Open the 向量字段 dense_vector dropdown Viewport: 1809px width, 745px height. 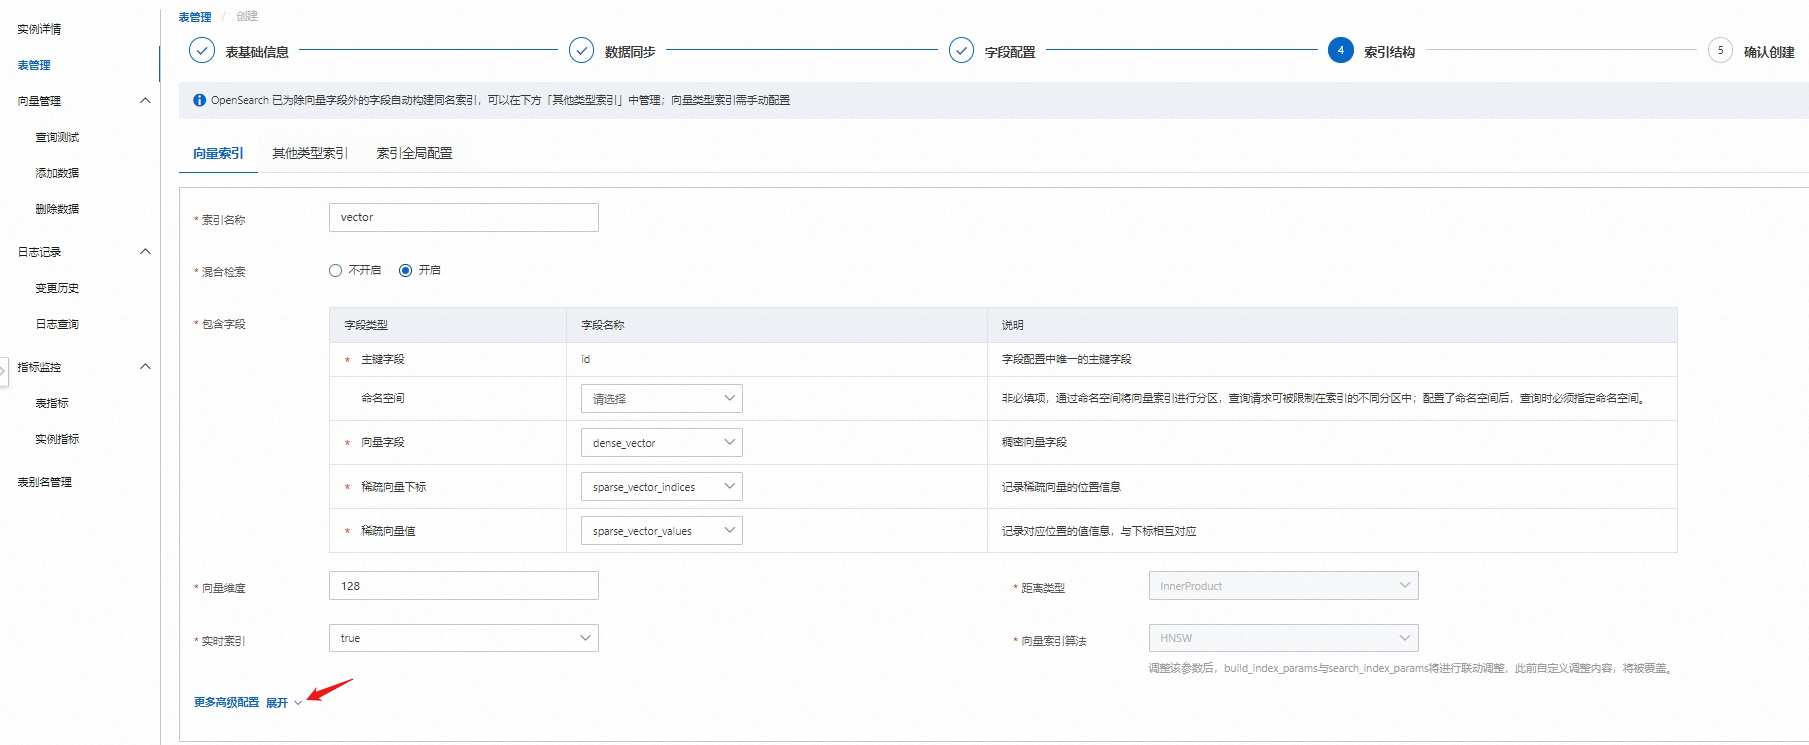661,442
